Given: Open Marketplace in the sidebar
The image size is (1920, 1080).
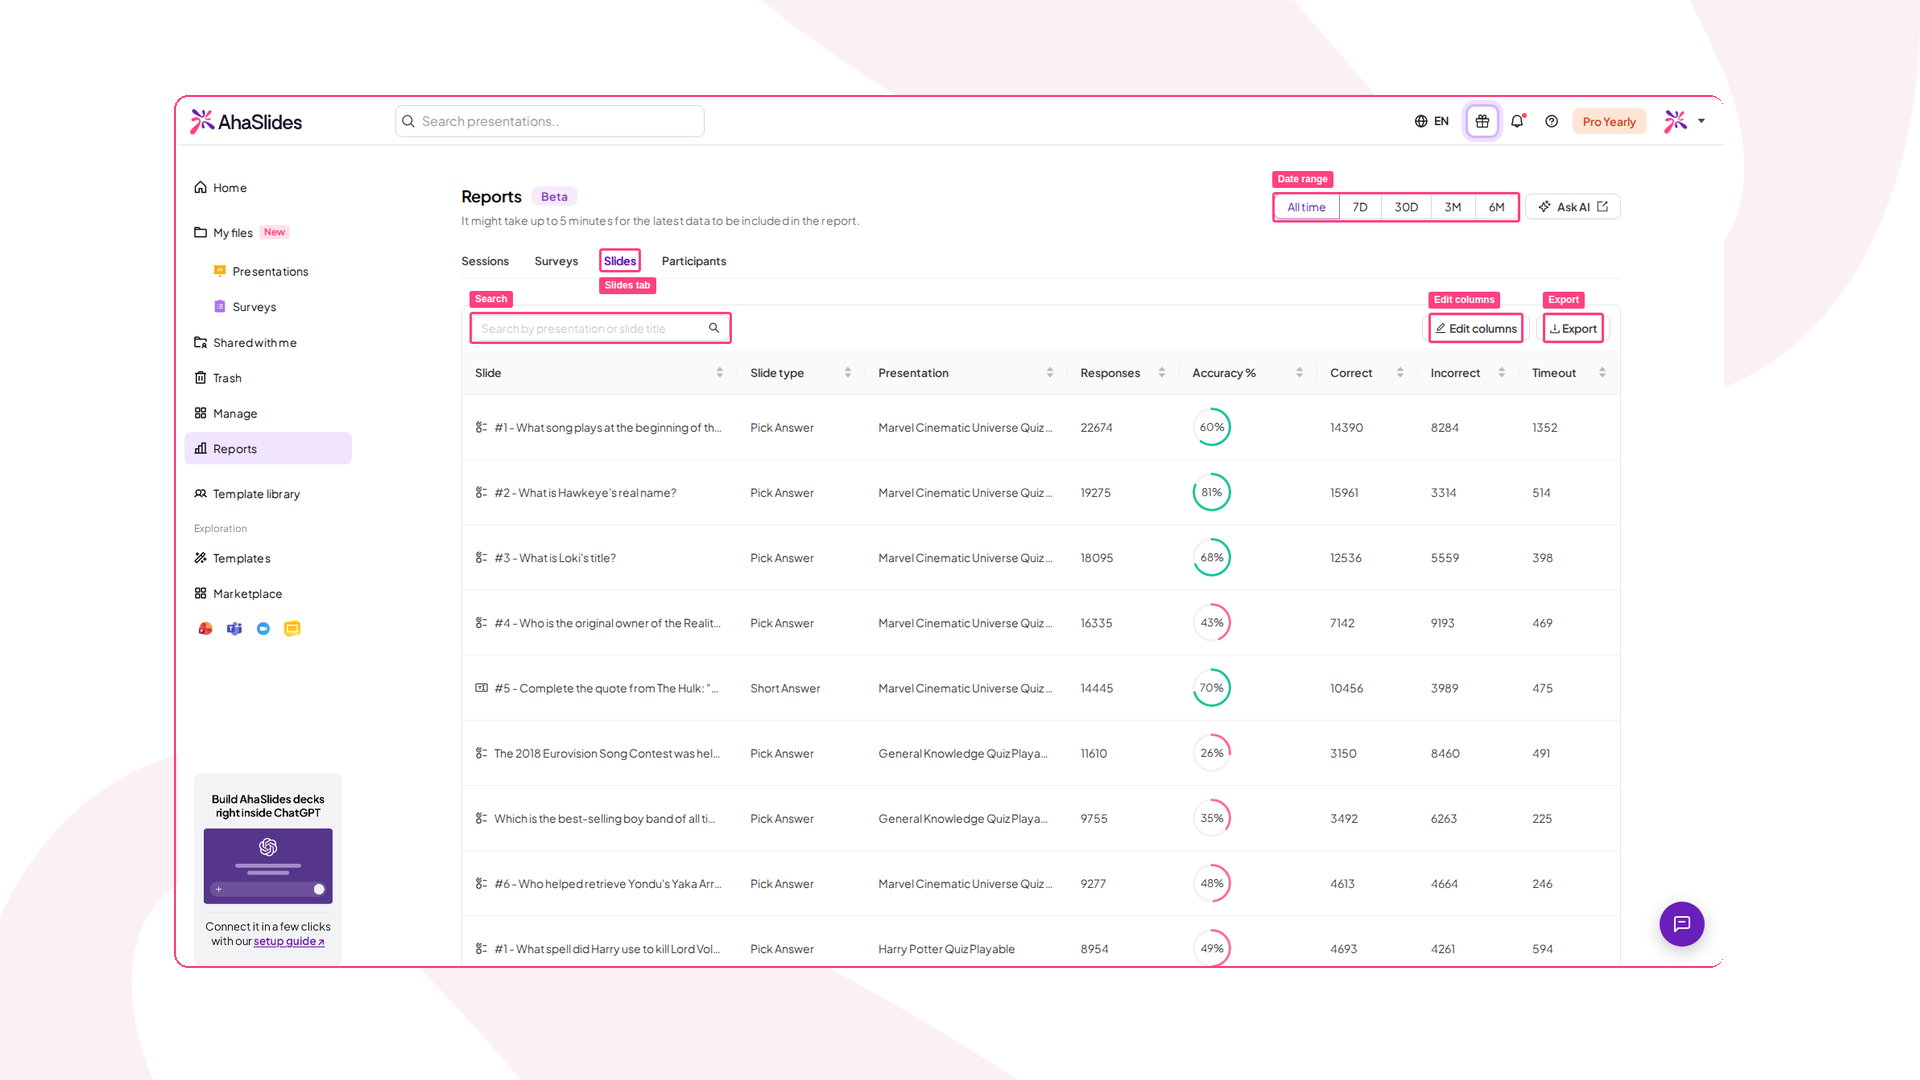Looking at the screenshot, I should (268, 594).
